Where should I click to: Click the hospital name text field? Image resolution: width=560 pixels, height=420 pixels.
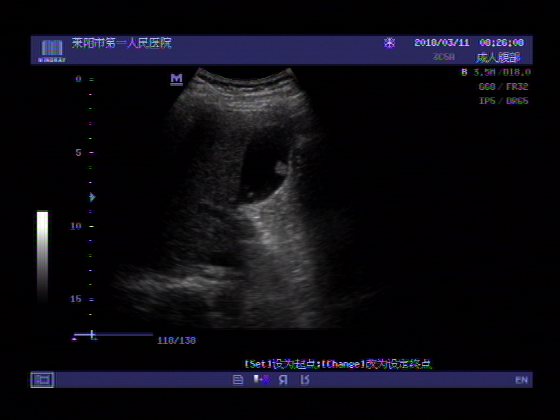121,43
